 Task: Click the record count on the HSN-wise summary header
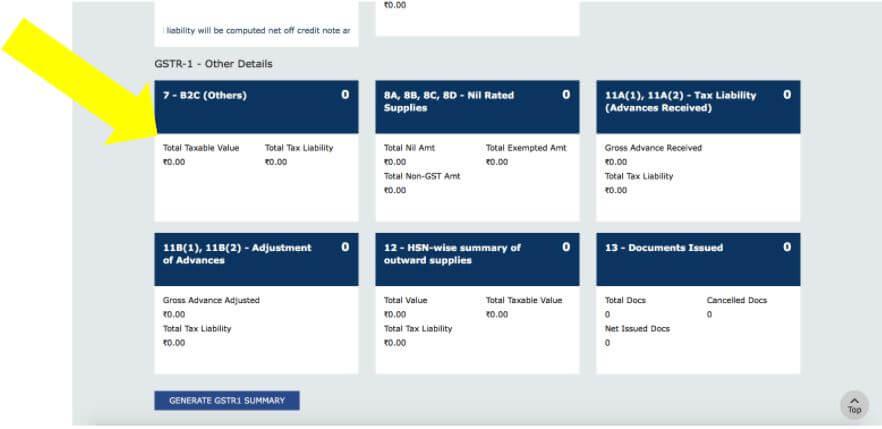coord(566,247)
